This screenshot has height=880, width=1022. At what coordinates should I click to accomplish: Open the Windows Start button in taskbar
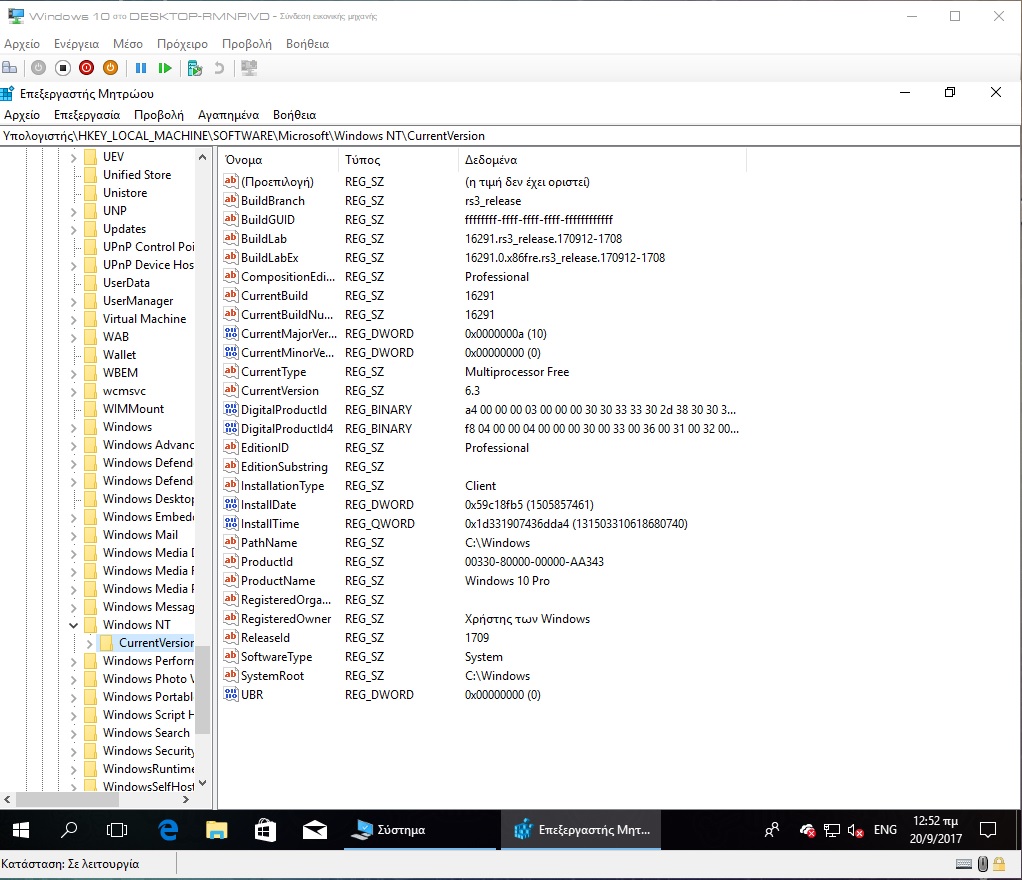[x=21, y=830]
